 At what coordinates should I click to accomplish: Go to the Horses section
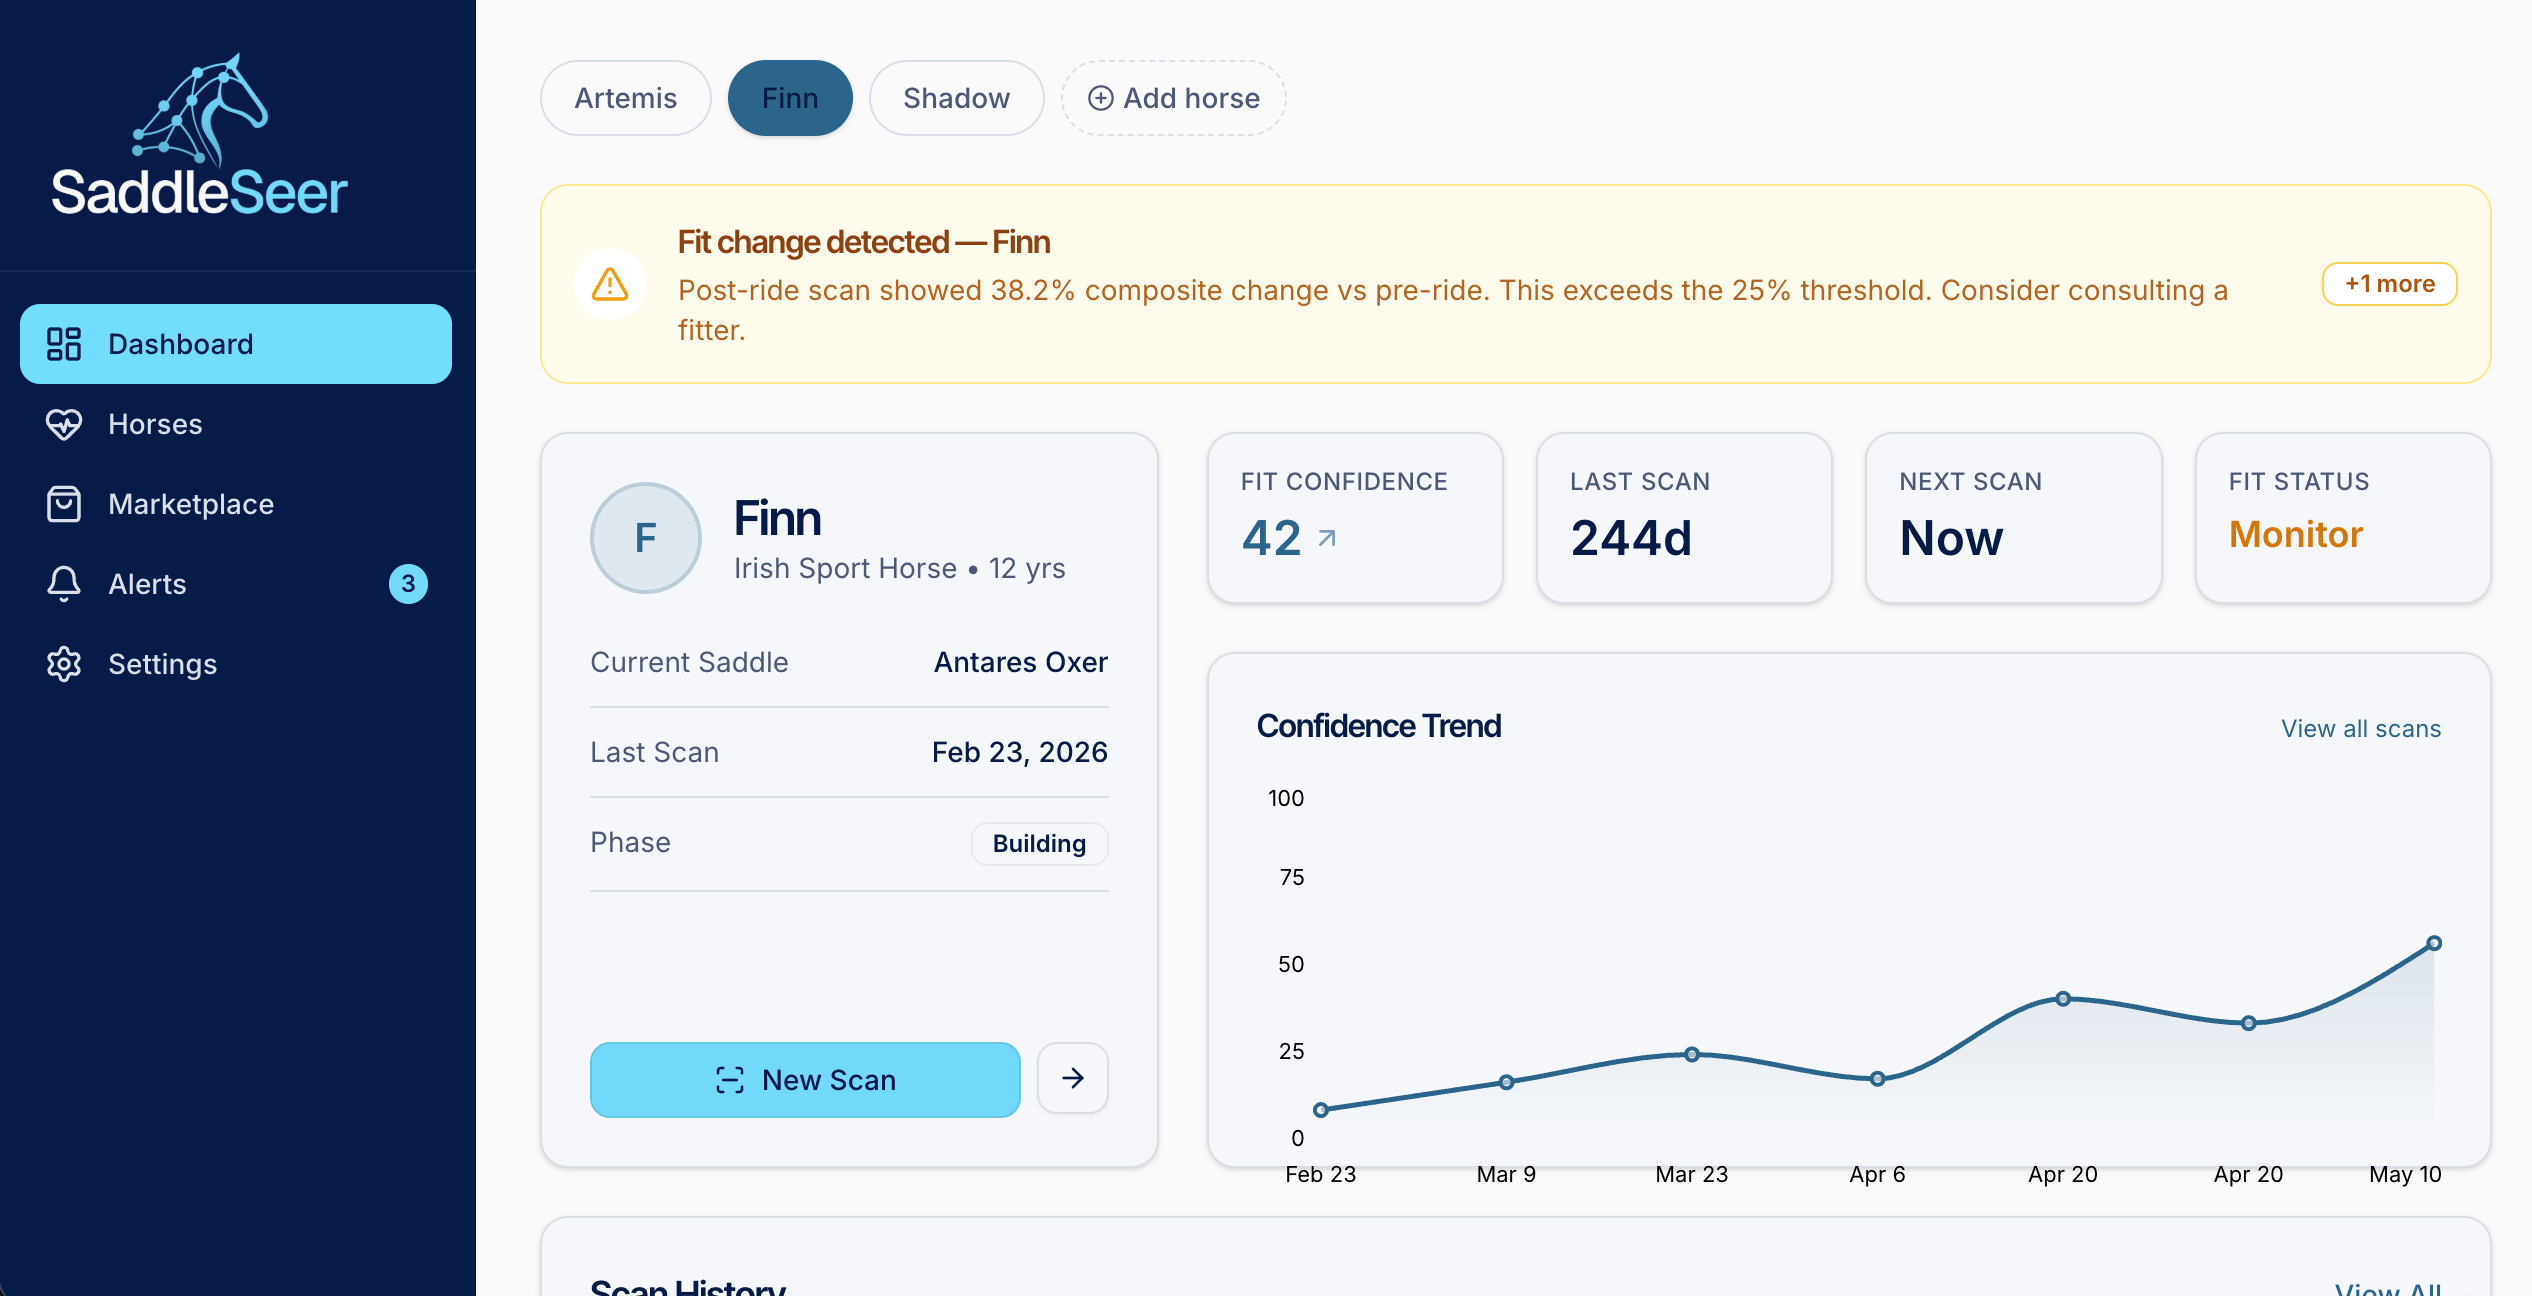(x=236, y=424)
